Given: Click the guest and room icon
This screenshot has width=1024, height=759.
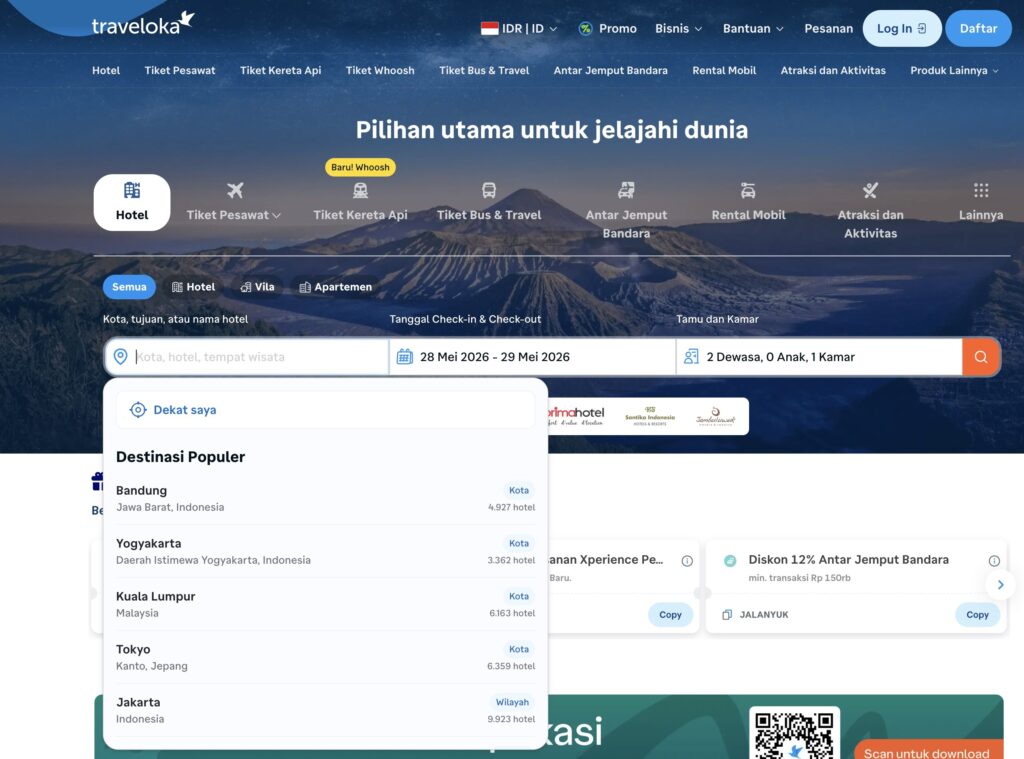Looking at the screenshot, I should coord(691,357).
